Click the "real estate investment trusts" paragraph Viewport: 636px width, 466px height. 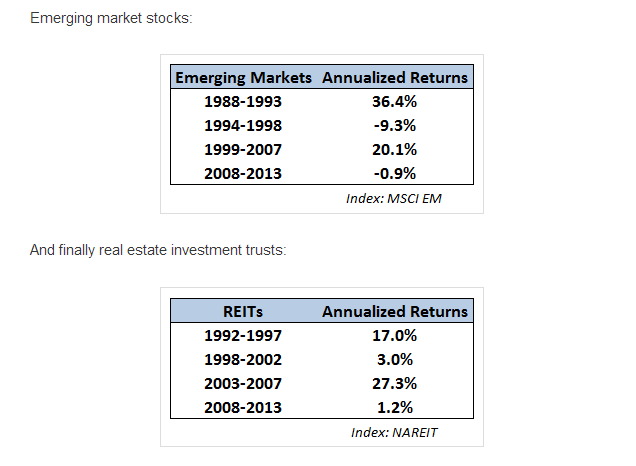(158, 249)
